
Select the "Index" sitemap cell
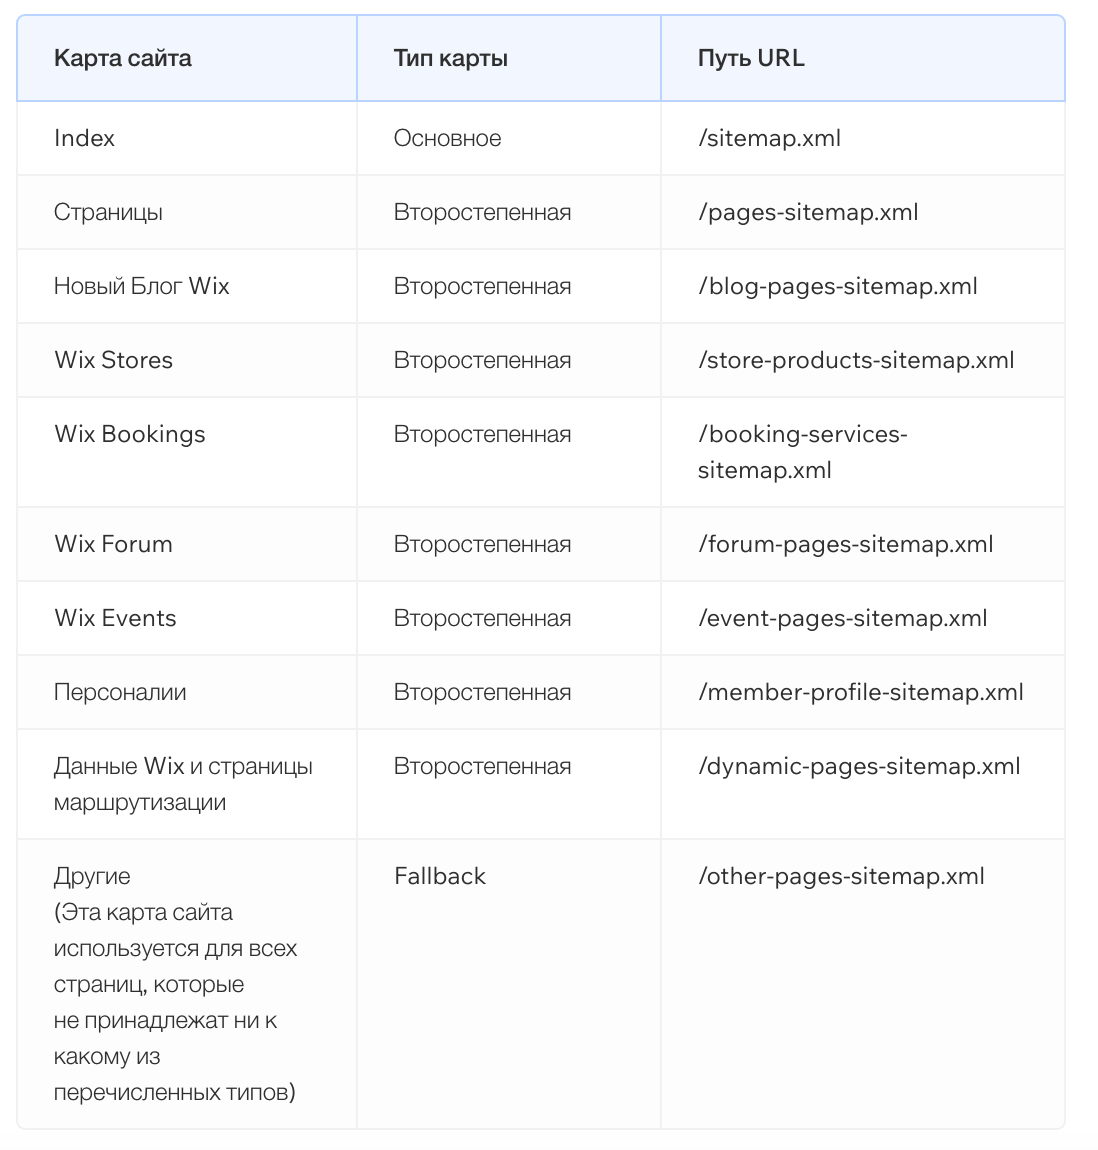pos(84,138)
